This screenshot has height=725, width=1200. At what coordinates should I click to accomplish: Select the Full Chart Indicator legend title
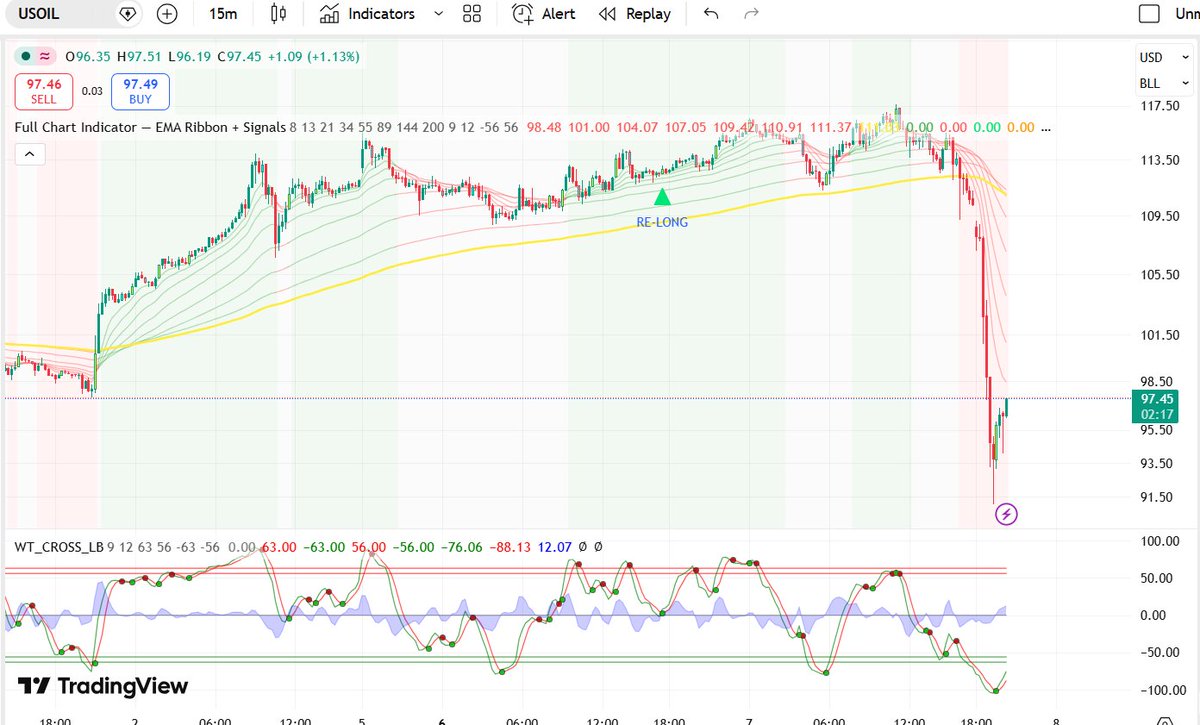point(150,127)
